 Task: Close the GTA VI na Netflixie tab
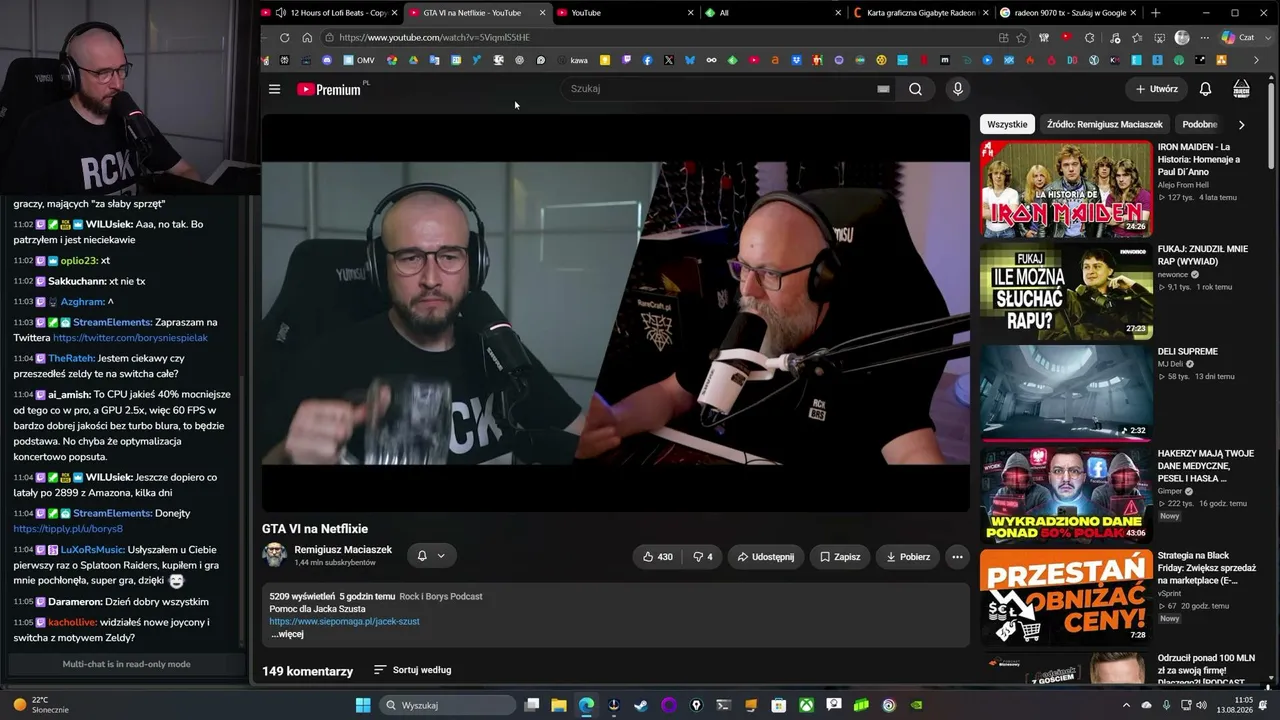click(x=543, y=13)
